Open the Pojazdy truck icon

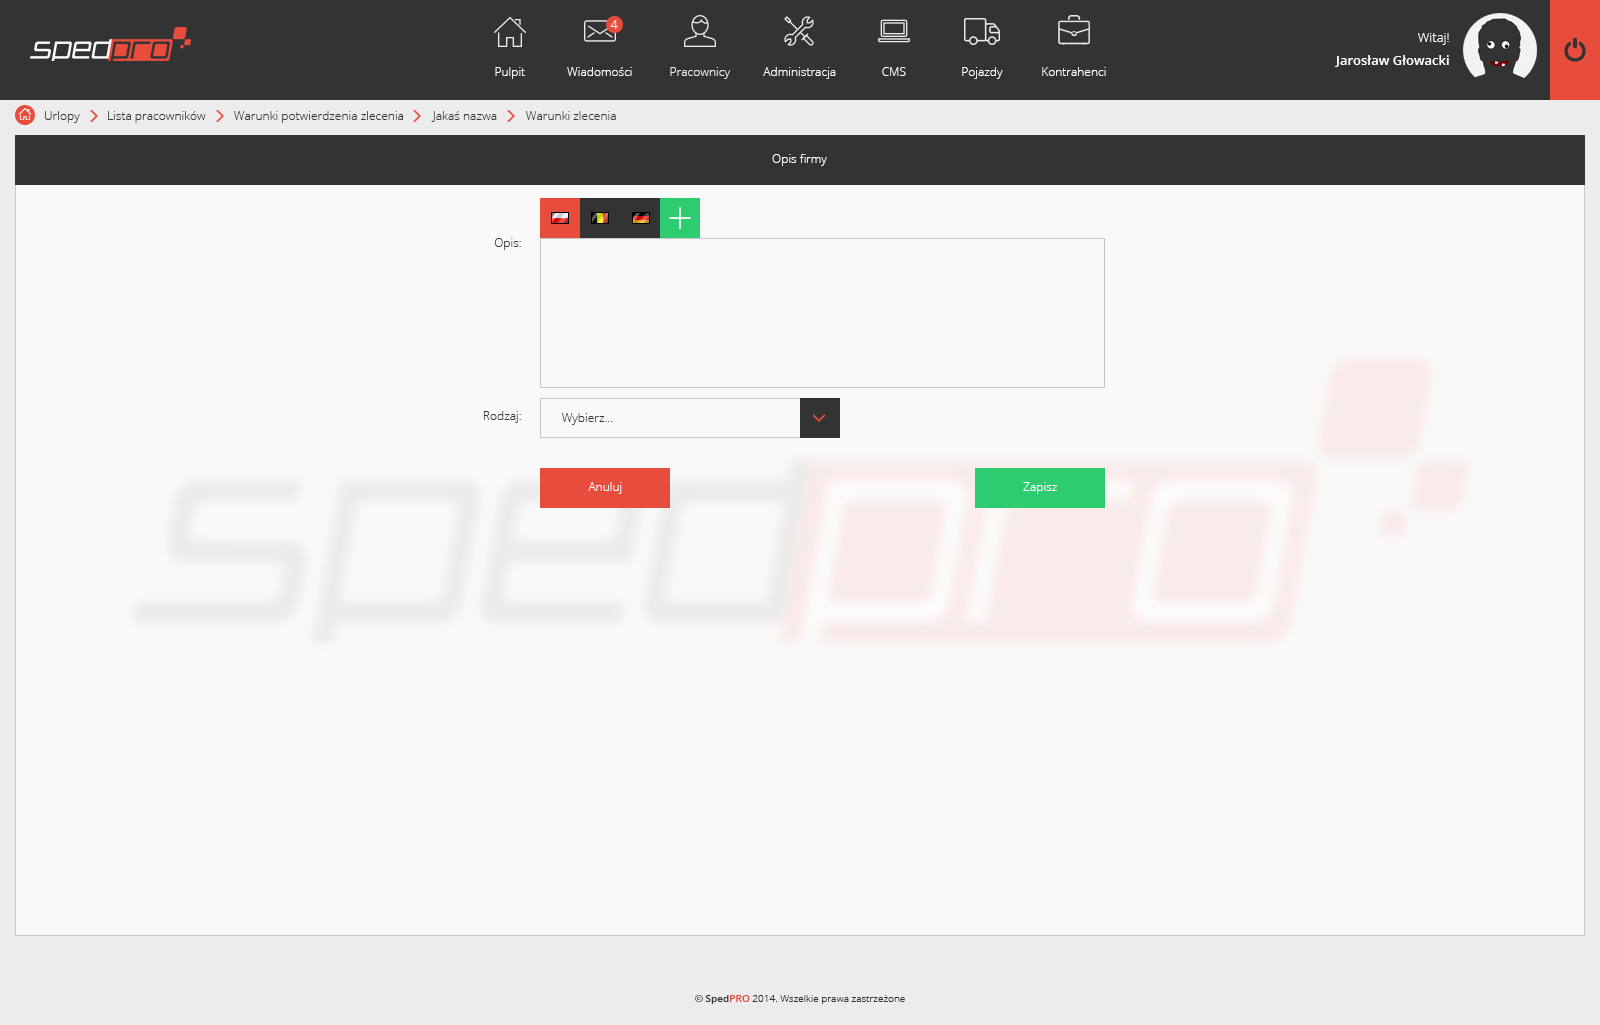click(x=981, y=33)
